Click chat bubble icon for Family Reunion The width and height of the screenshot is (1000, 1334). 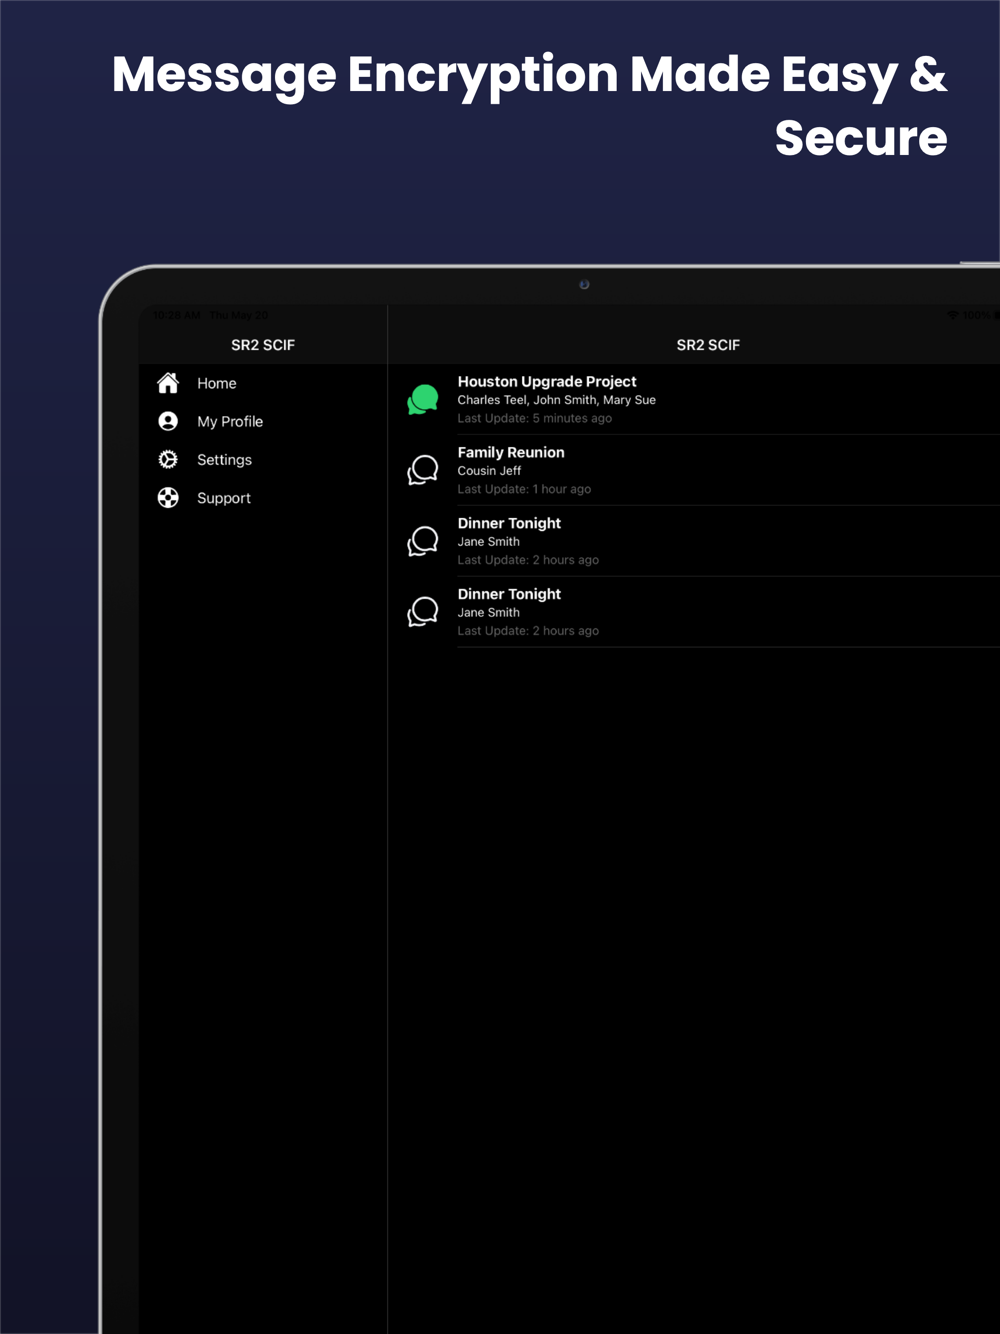423,470
